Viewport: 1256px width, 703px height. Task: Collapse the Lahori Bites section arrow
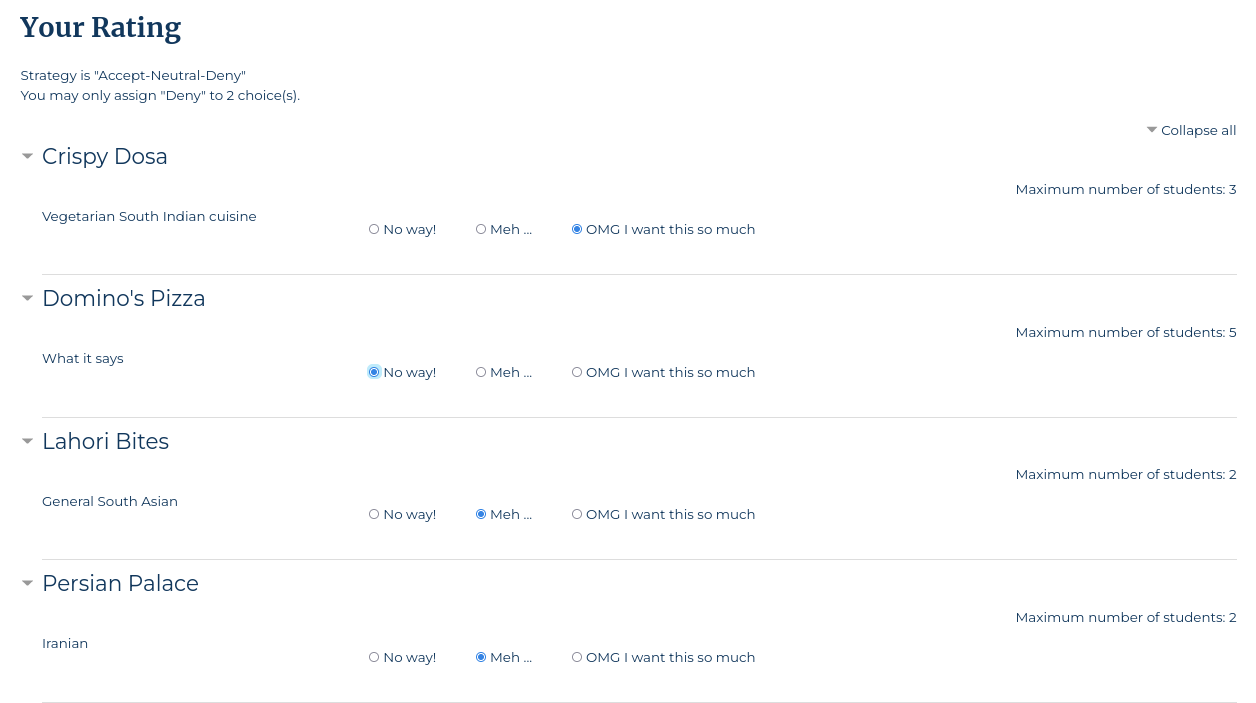[x=28, y=441]
